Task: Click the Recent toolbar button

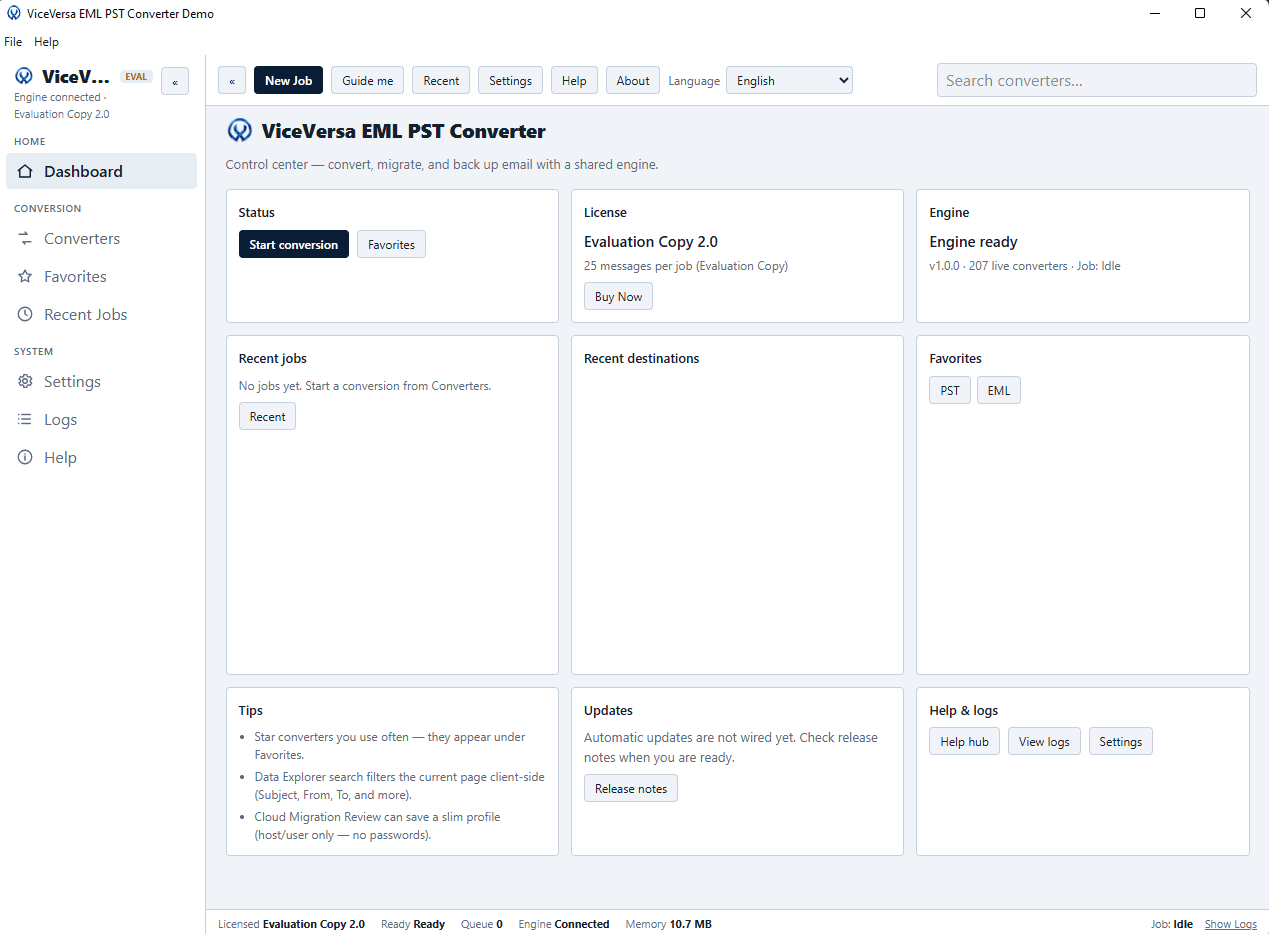Action: point(441,81)
